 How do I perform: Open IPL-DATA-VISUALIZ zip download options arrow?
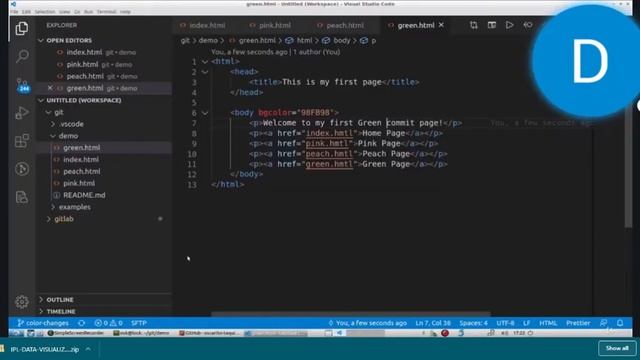pos(88,349)
